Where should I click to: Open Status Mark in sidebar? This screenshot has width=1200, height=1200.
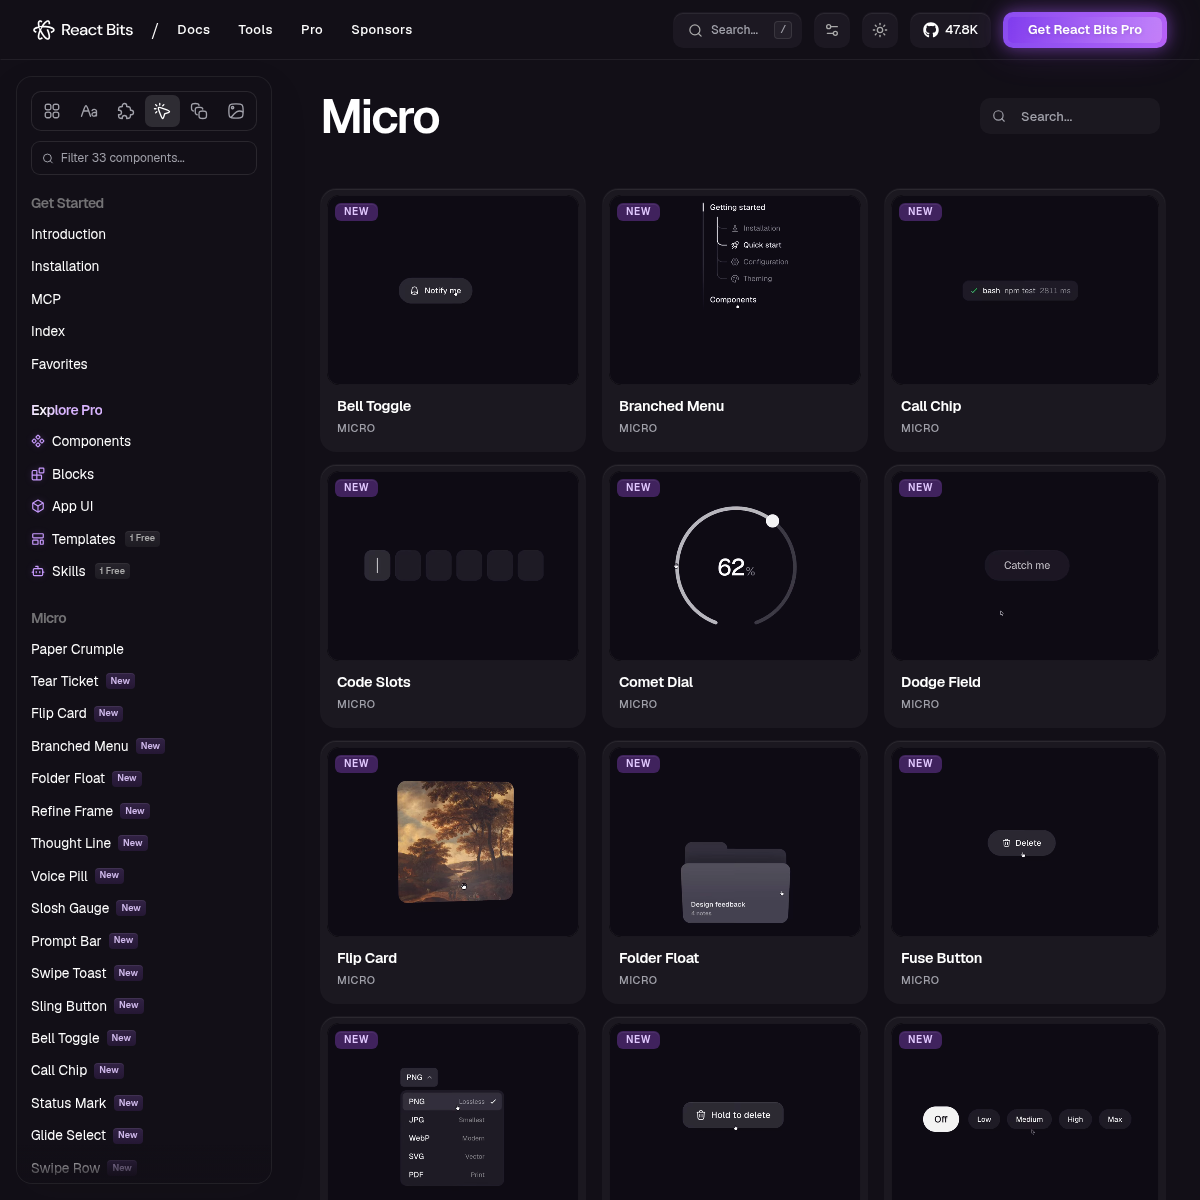(x=68, y=1103)
